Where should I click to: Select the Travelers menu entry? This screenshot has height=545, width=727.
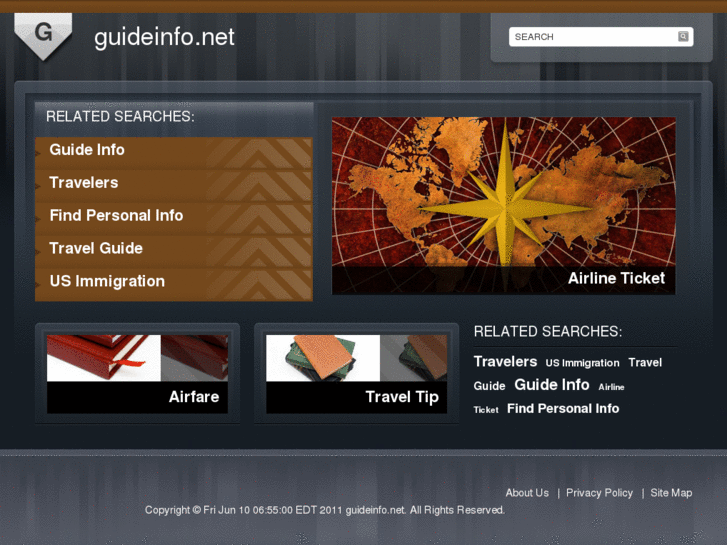pyautogui.click(x=174, y=183)
